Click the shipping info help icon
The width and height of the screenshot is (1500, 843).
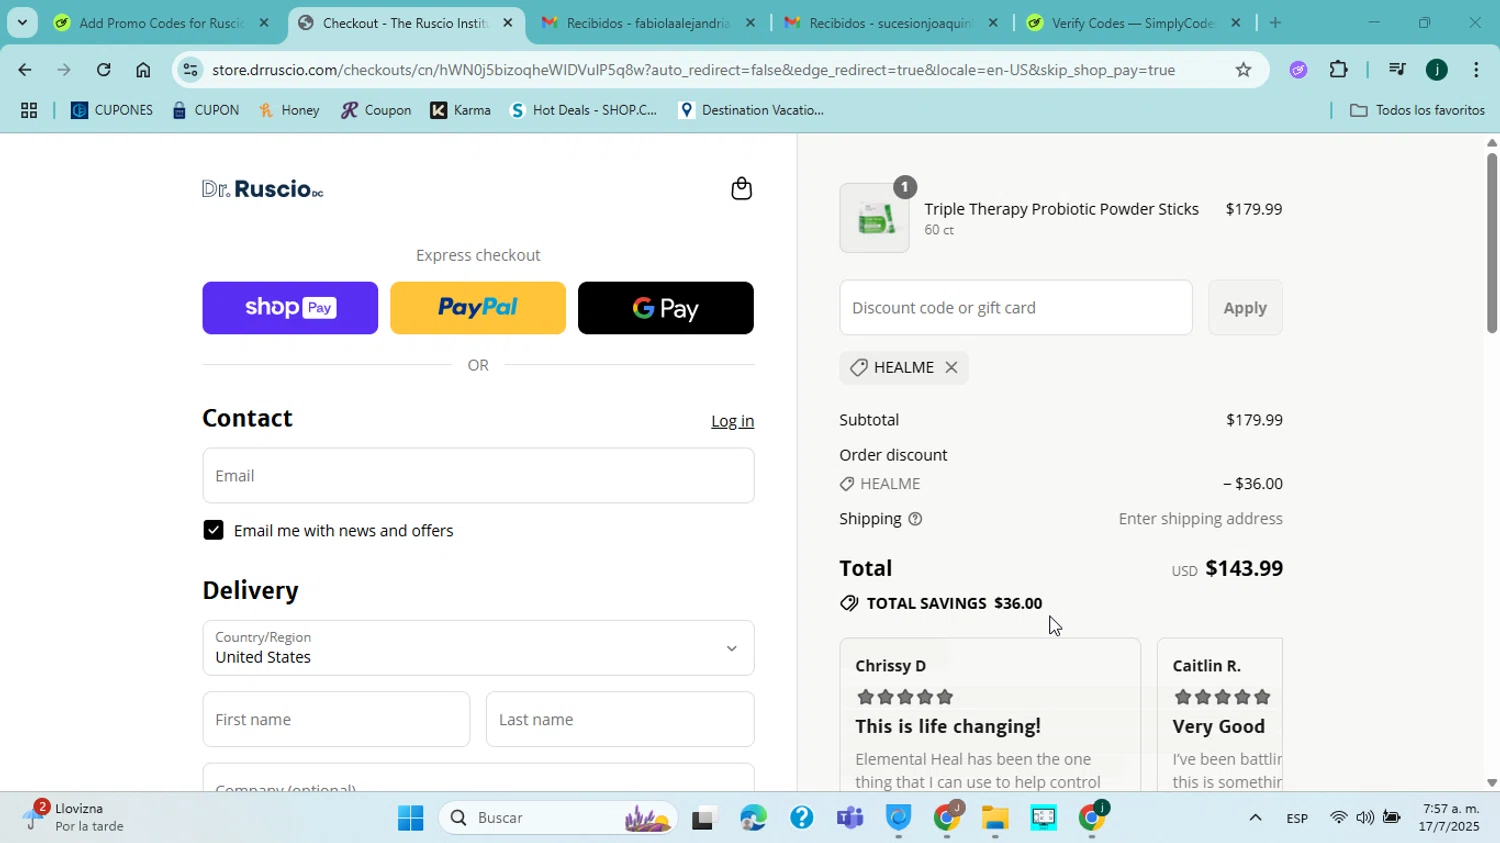coord(915,519)
